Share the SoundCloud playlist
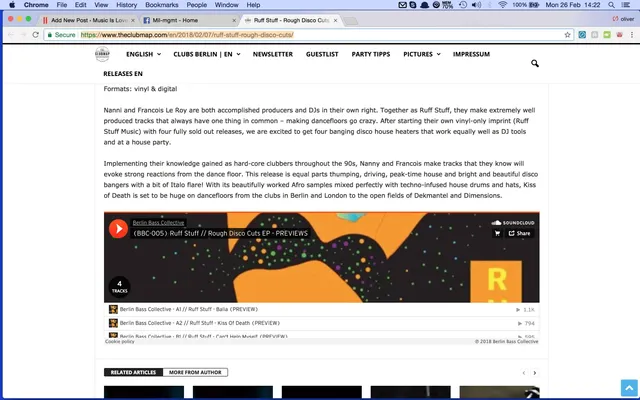 click(519, 233)
